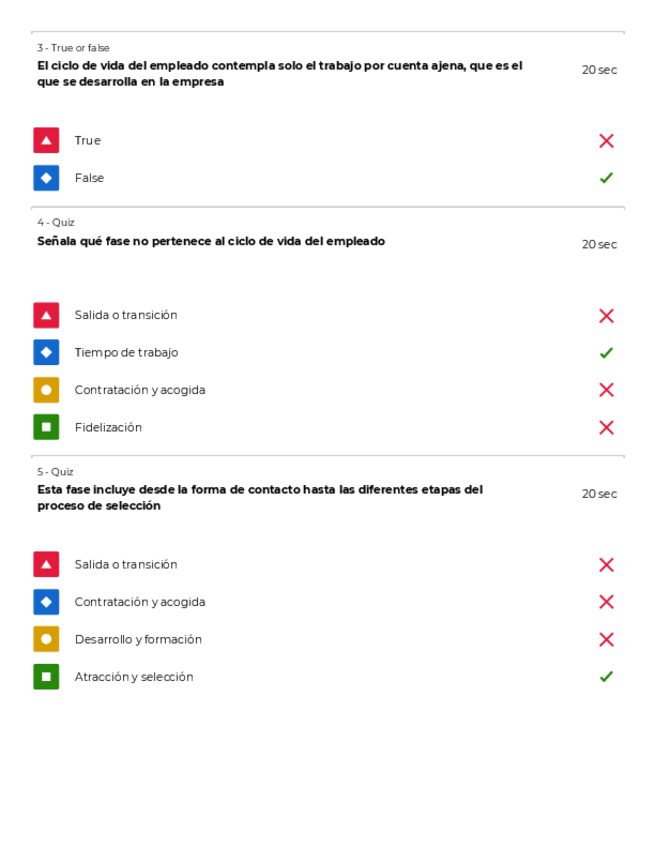Click green square icon beside Fidelización
This screenshot has width=655, height=848.
pos(46,427)
